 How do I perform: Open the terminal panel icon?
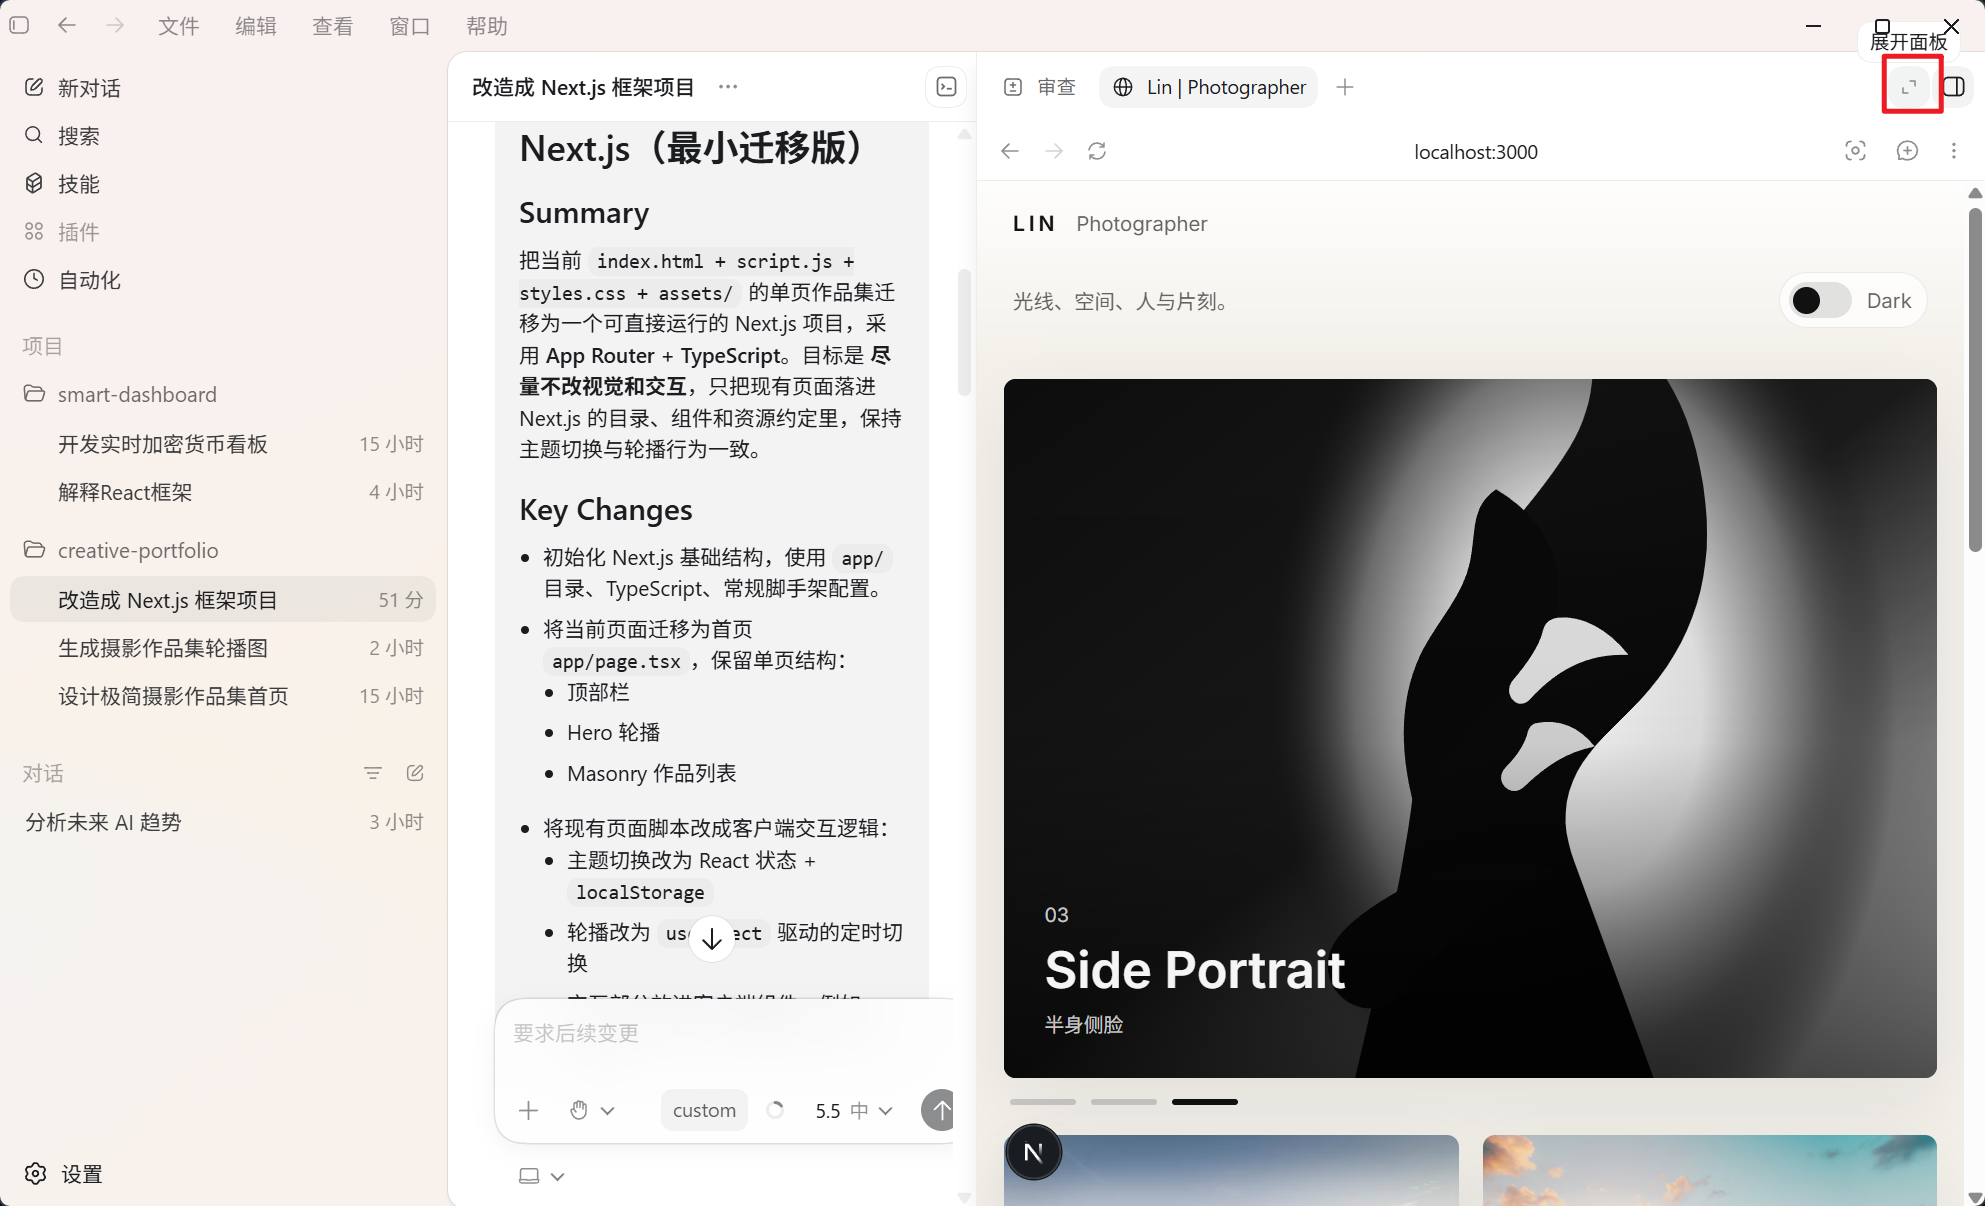[946, 87]
